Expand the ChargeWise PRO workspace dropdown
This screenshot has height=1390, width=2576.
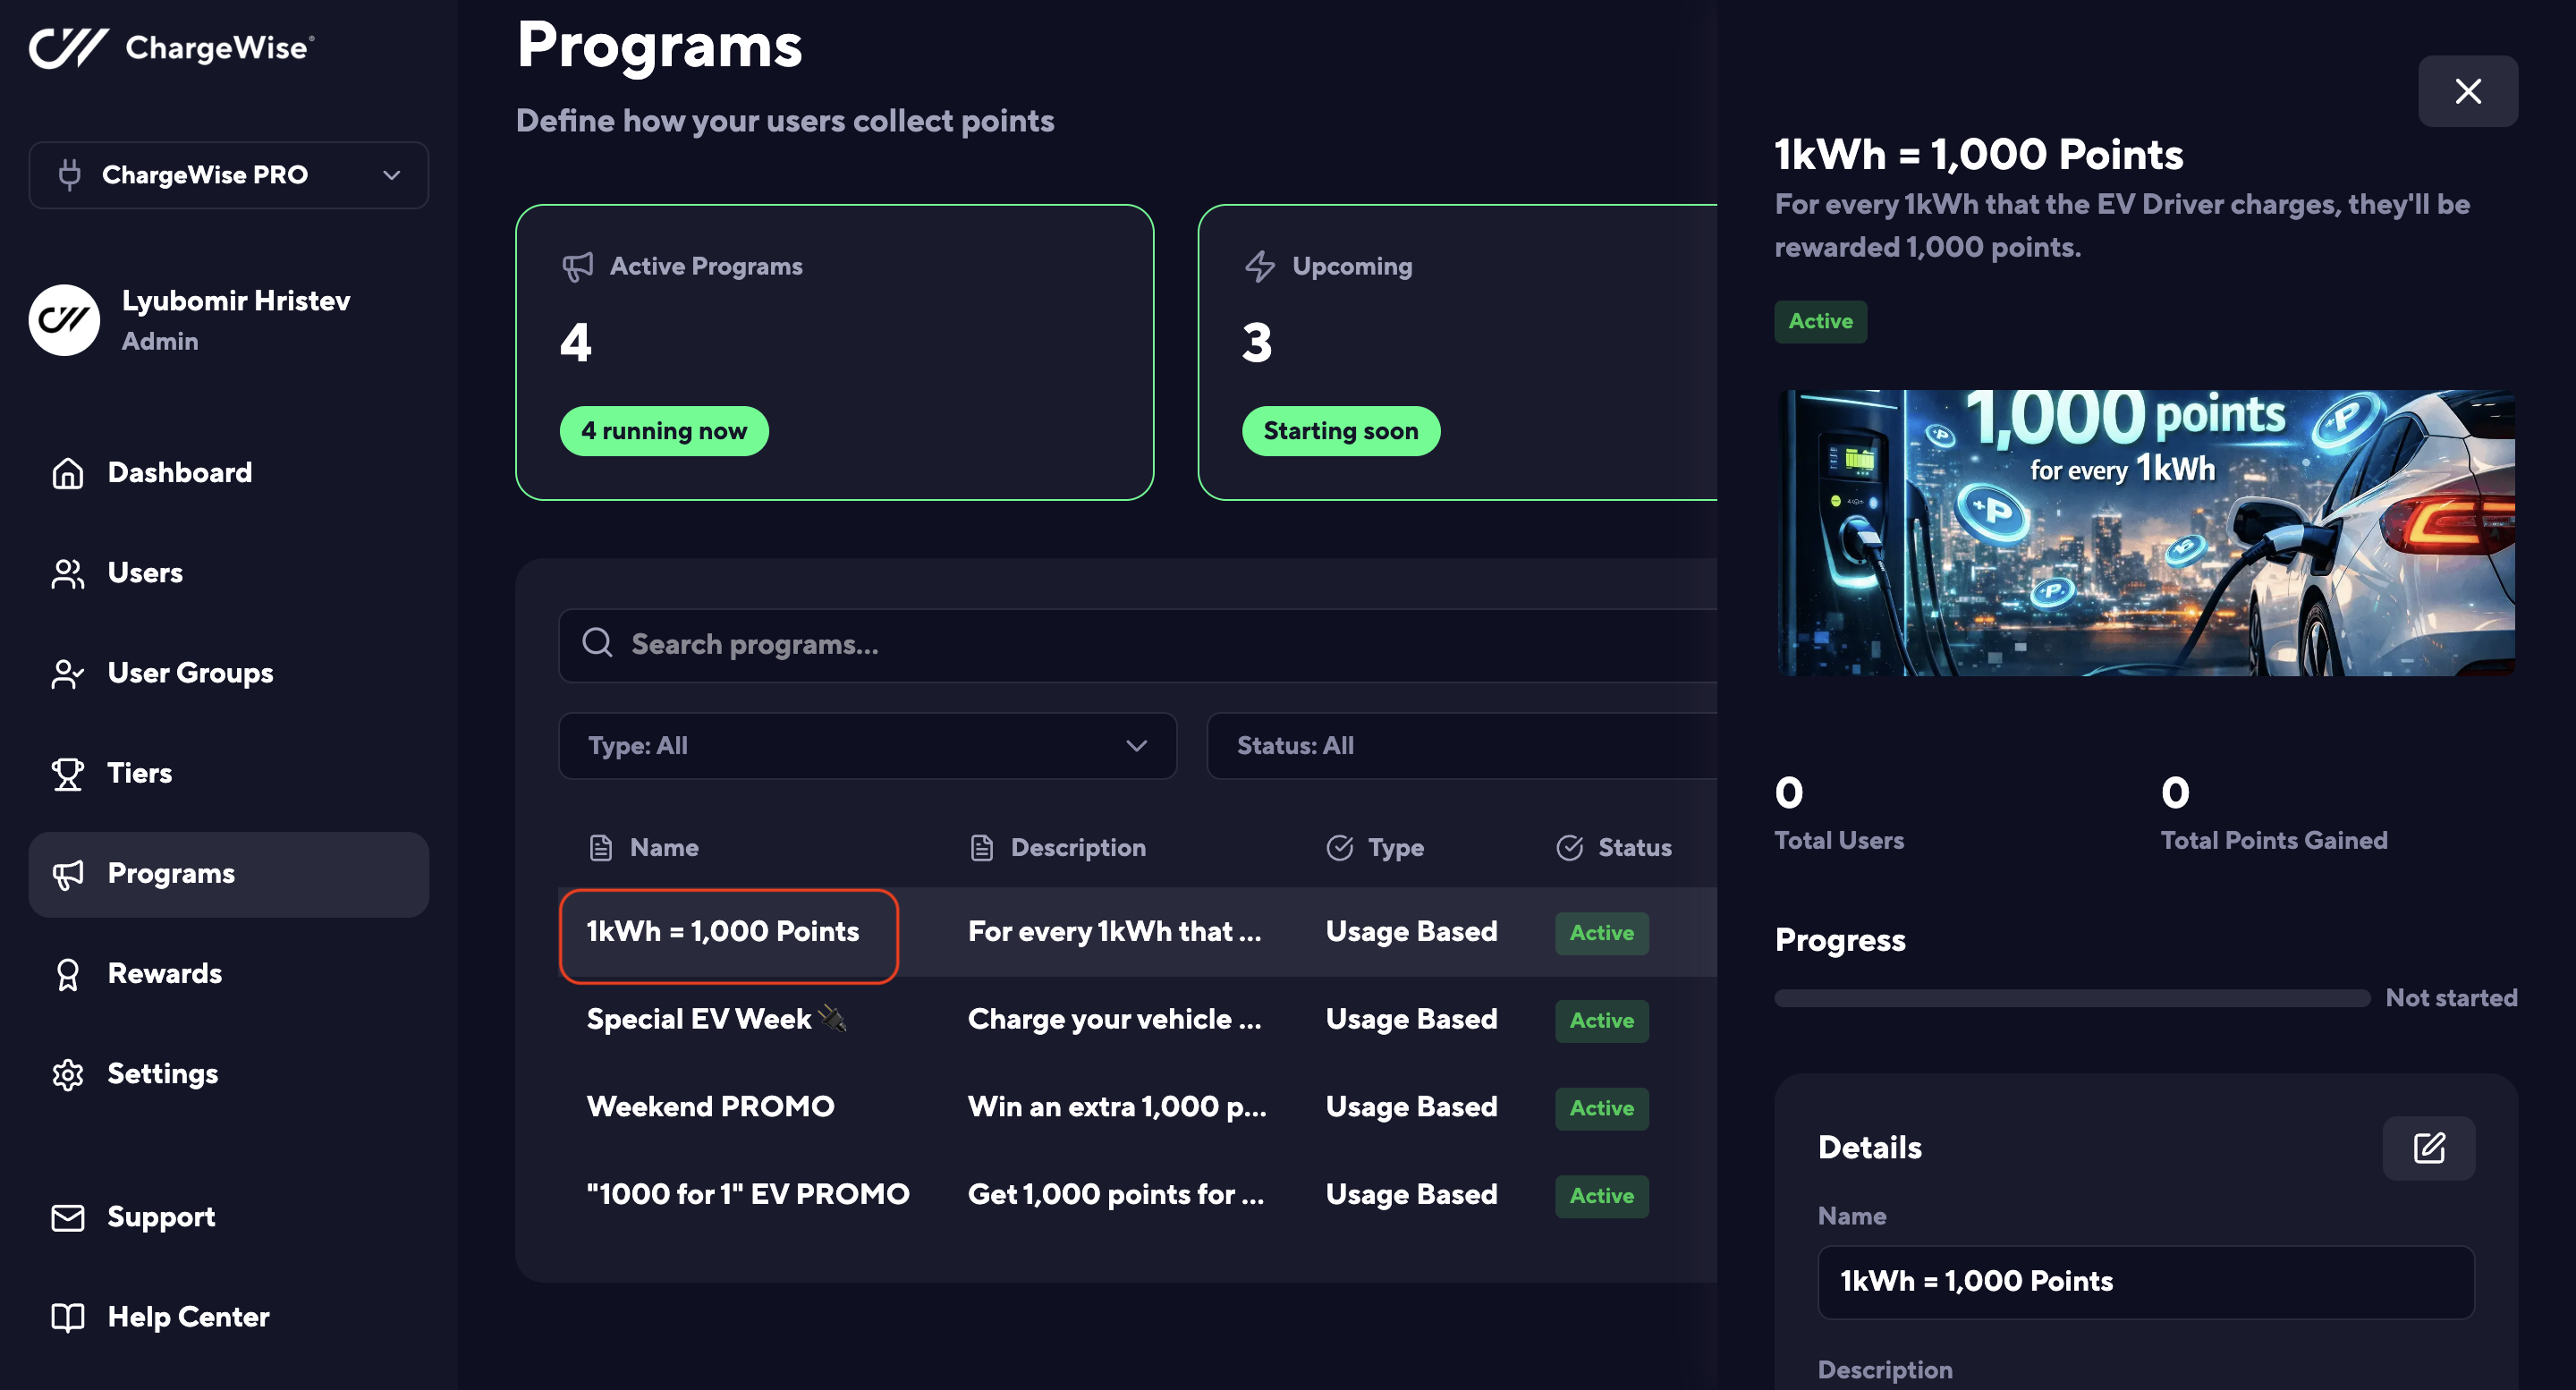click(x=229, y=175)
